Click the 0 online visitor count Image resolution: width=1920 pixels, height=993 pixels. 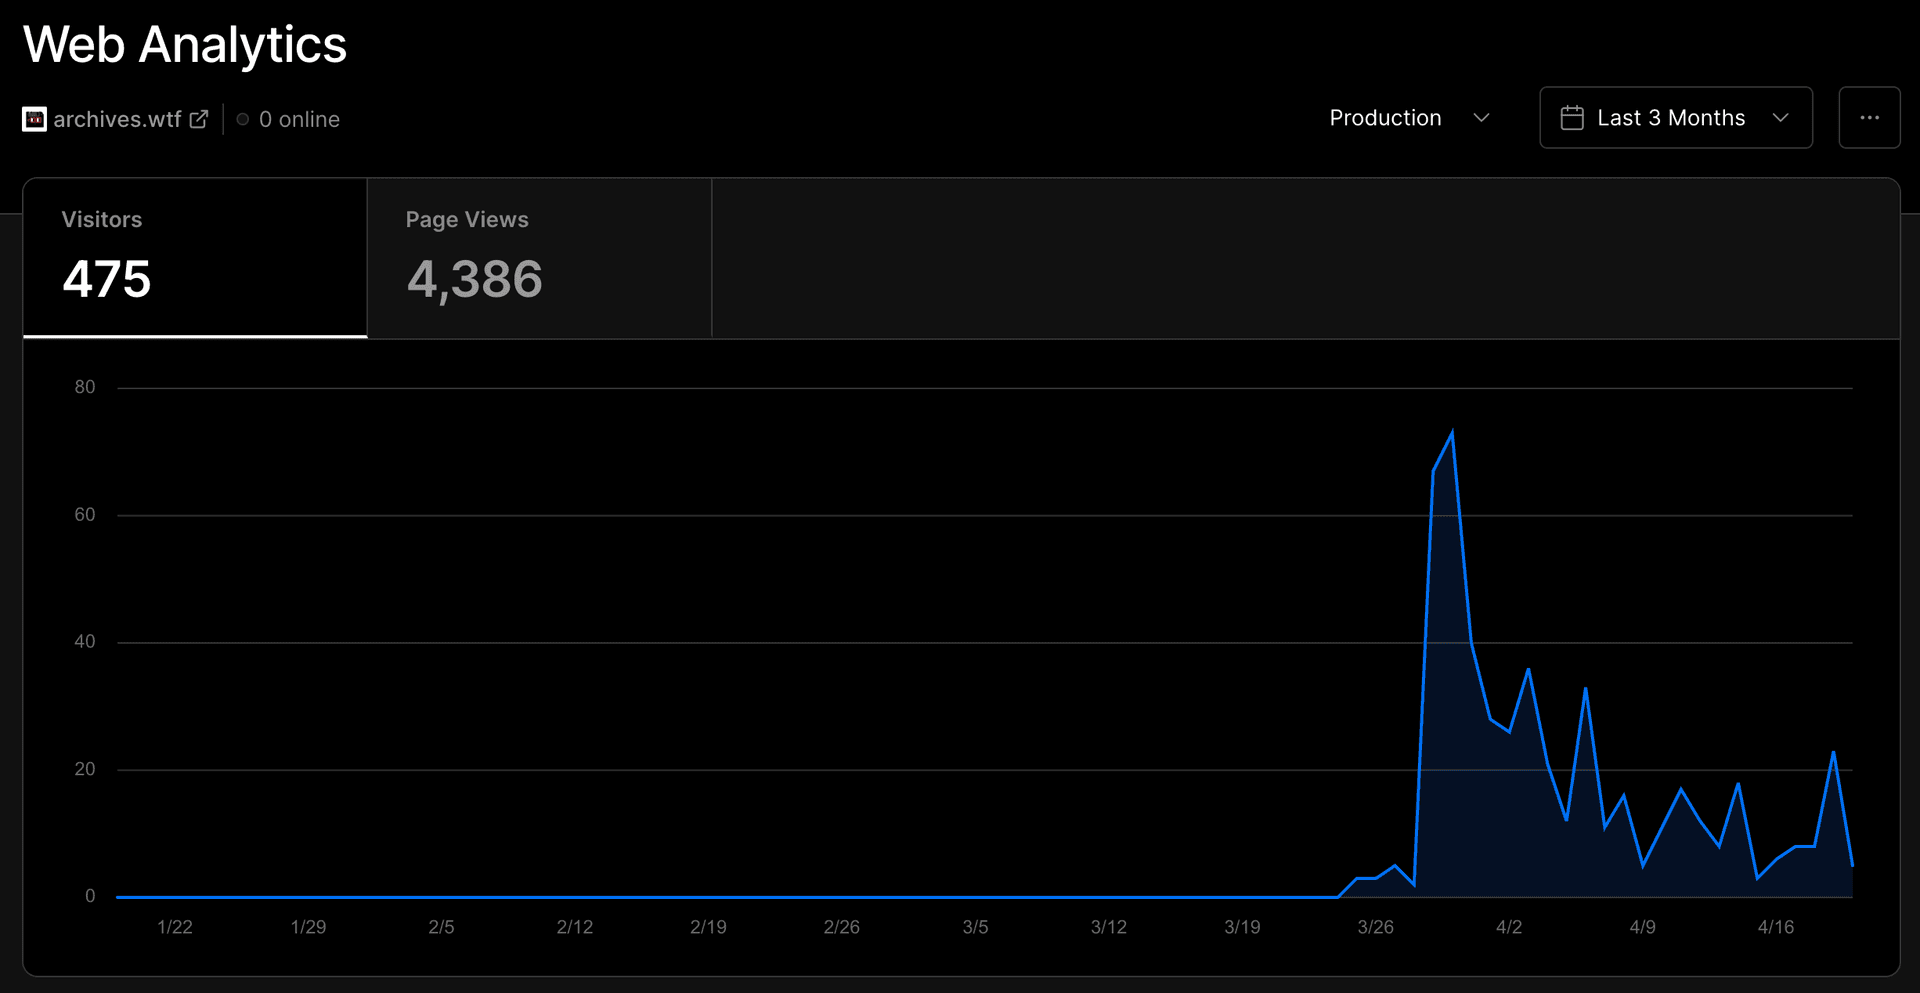click(x=299, y=120)
